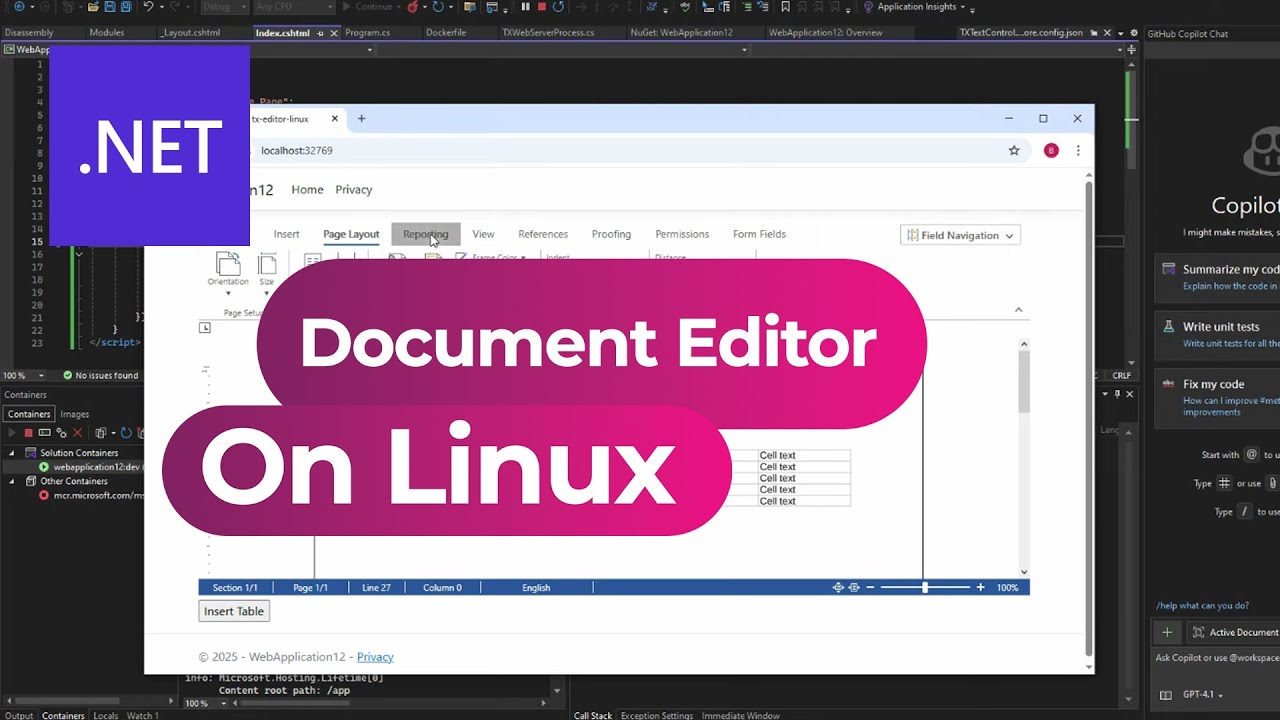Click the copy files icon in Containers toolbar

point(101,433)
